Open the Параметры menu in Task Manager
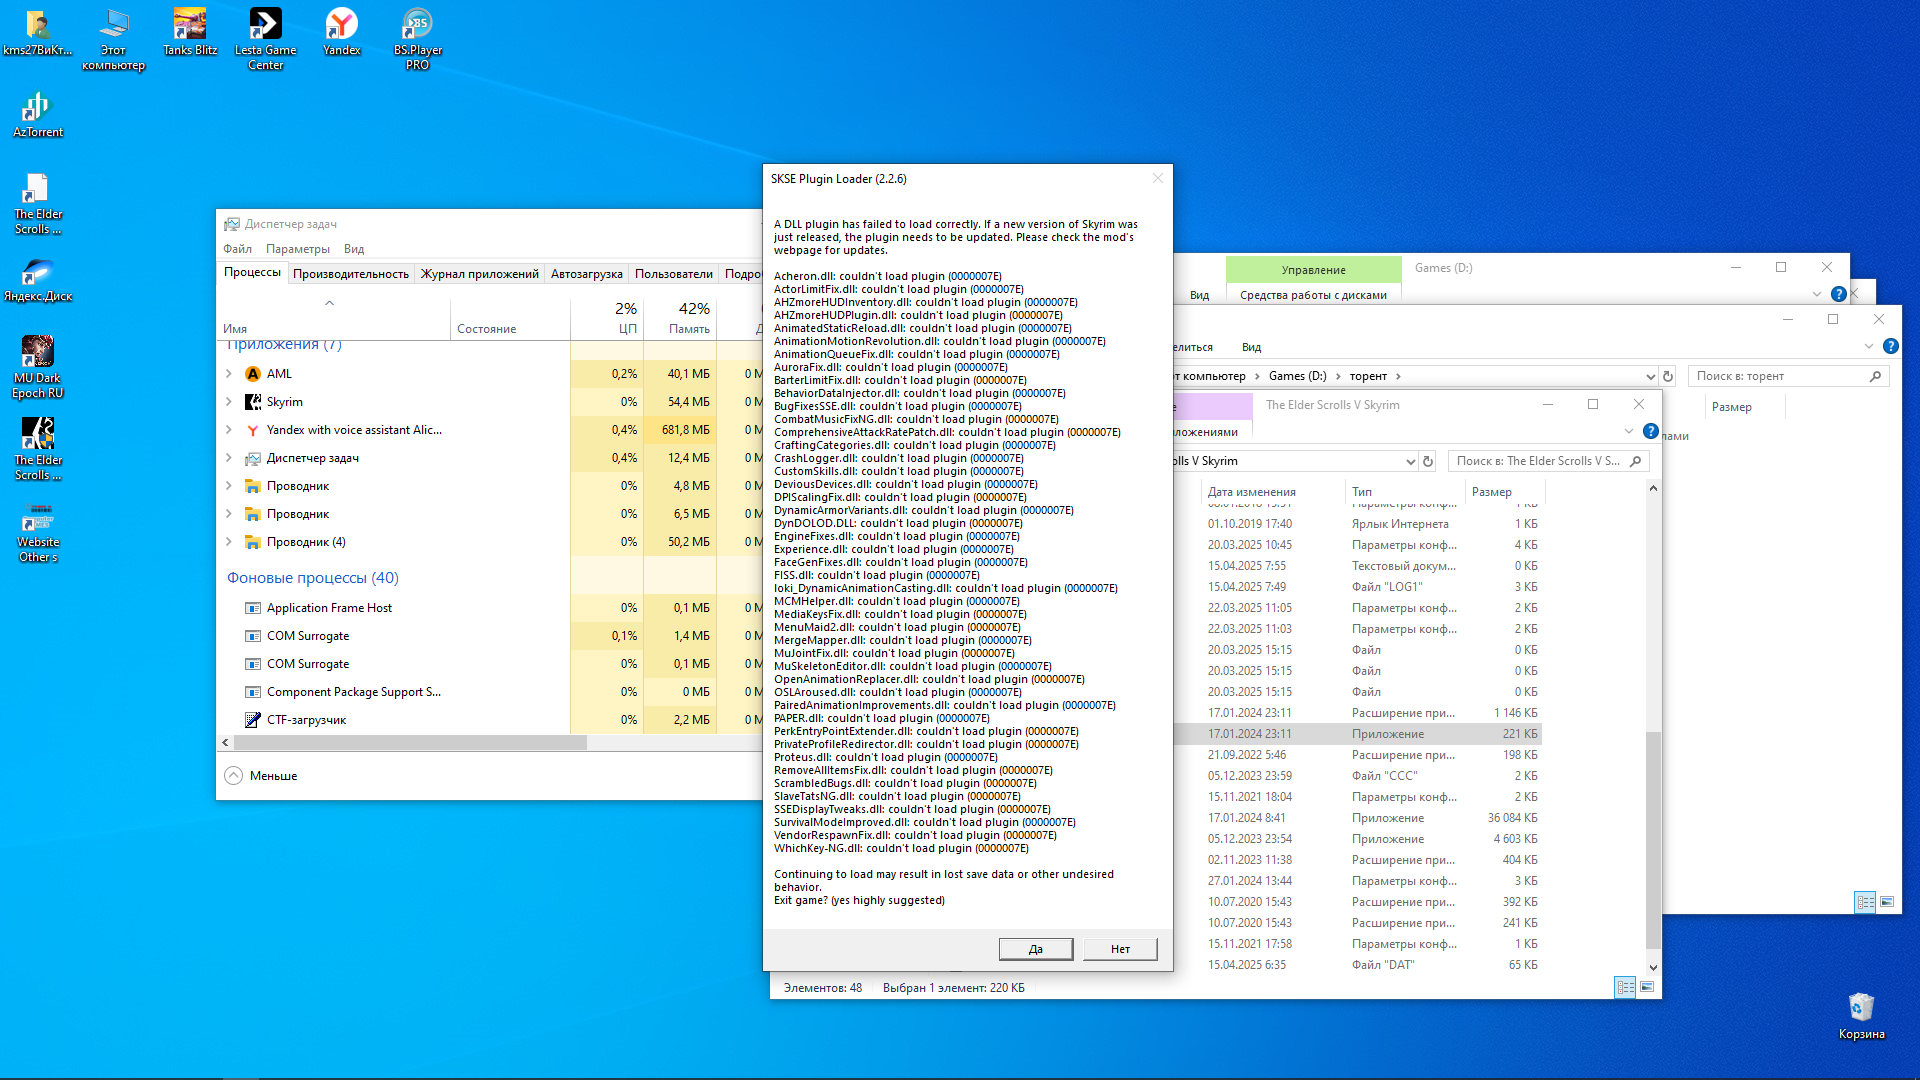This screenshot has width=1920, height=1080. click(297, 249)
